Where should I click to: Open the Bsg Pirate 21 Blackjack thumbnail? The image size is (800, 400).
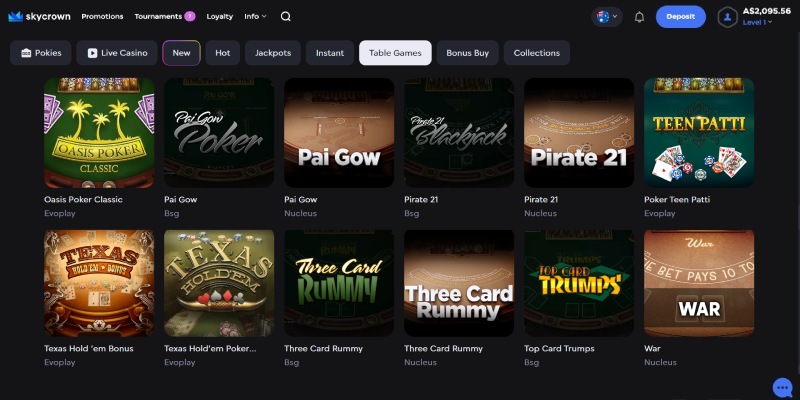(459, 133)
